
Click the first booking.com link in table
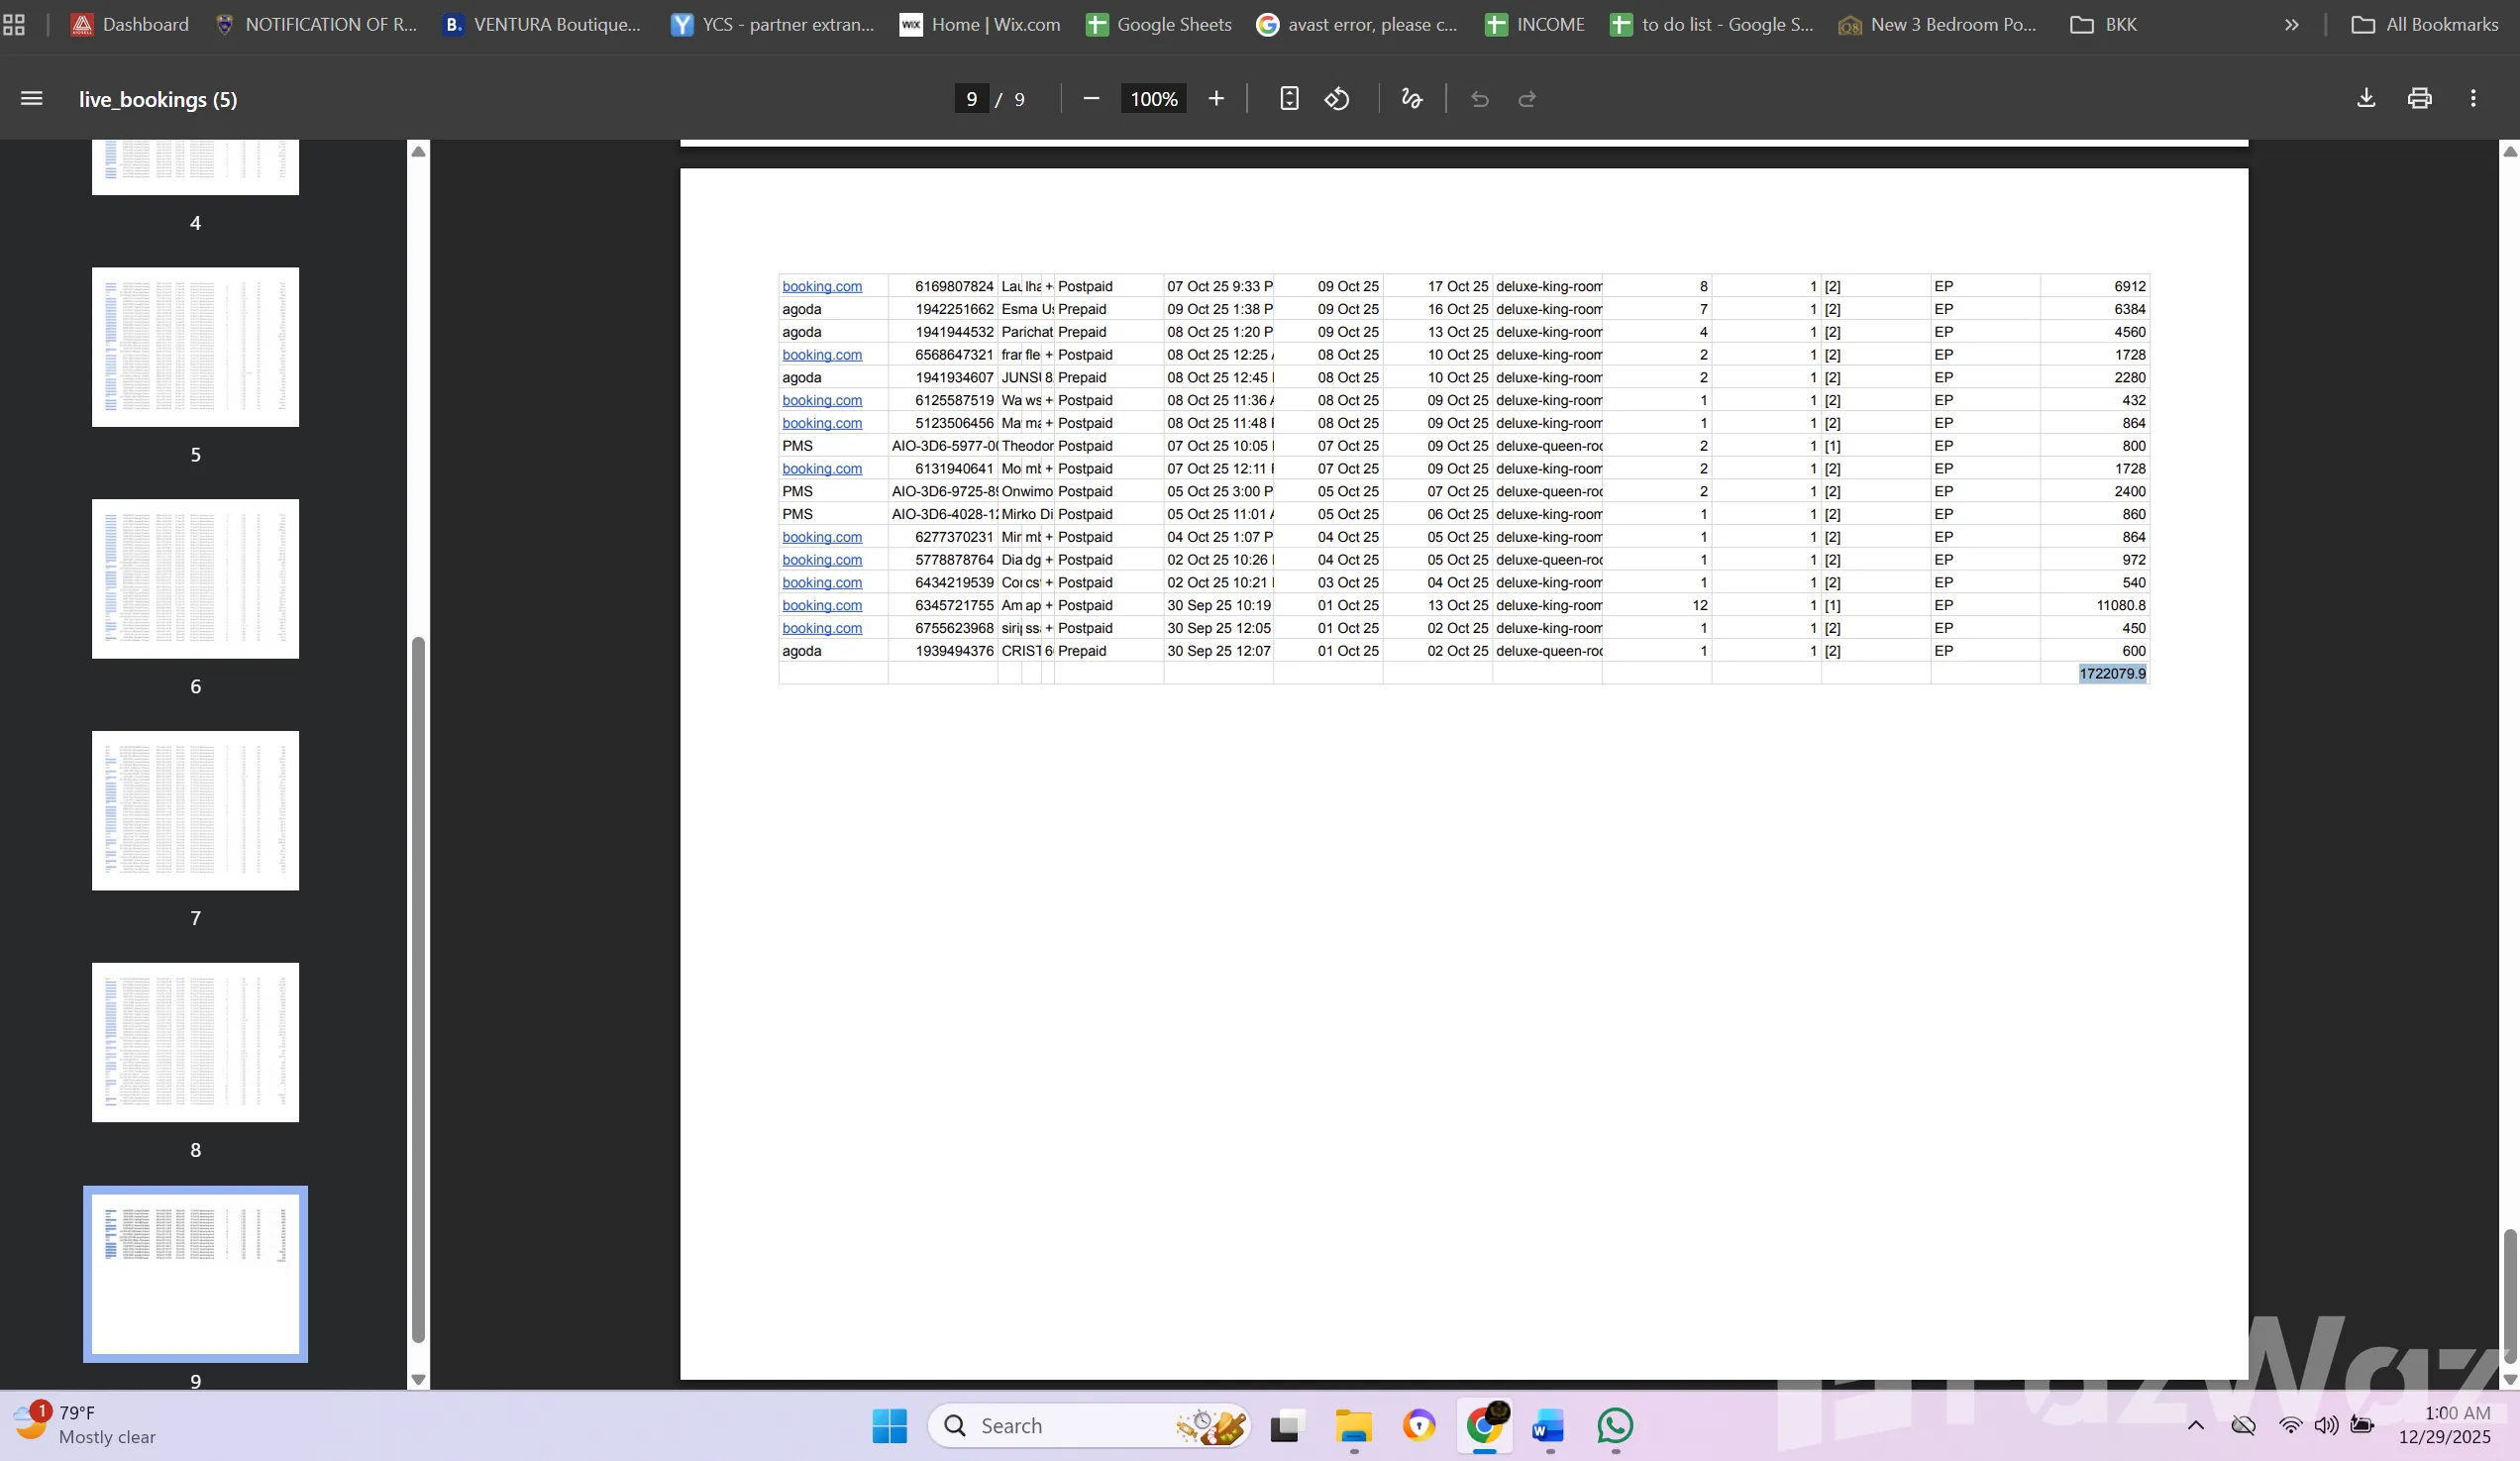[821, 286]
